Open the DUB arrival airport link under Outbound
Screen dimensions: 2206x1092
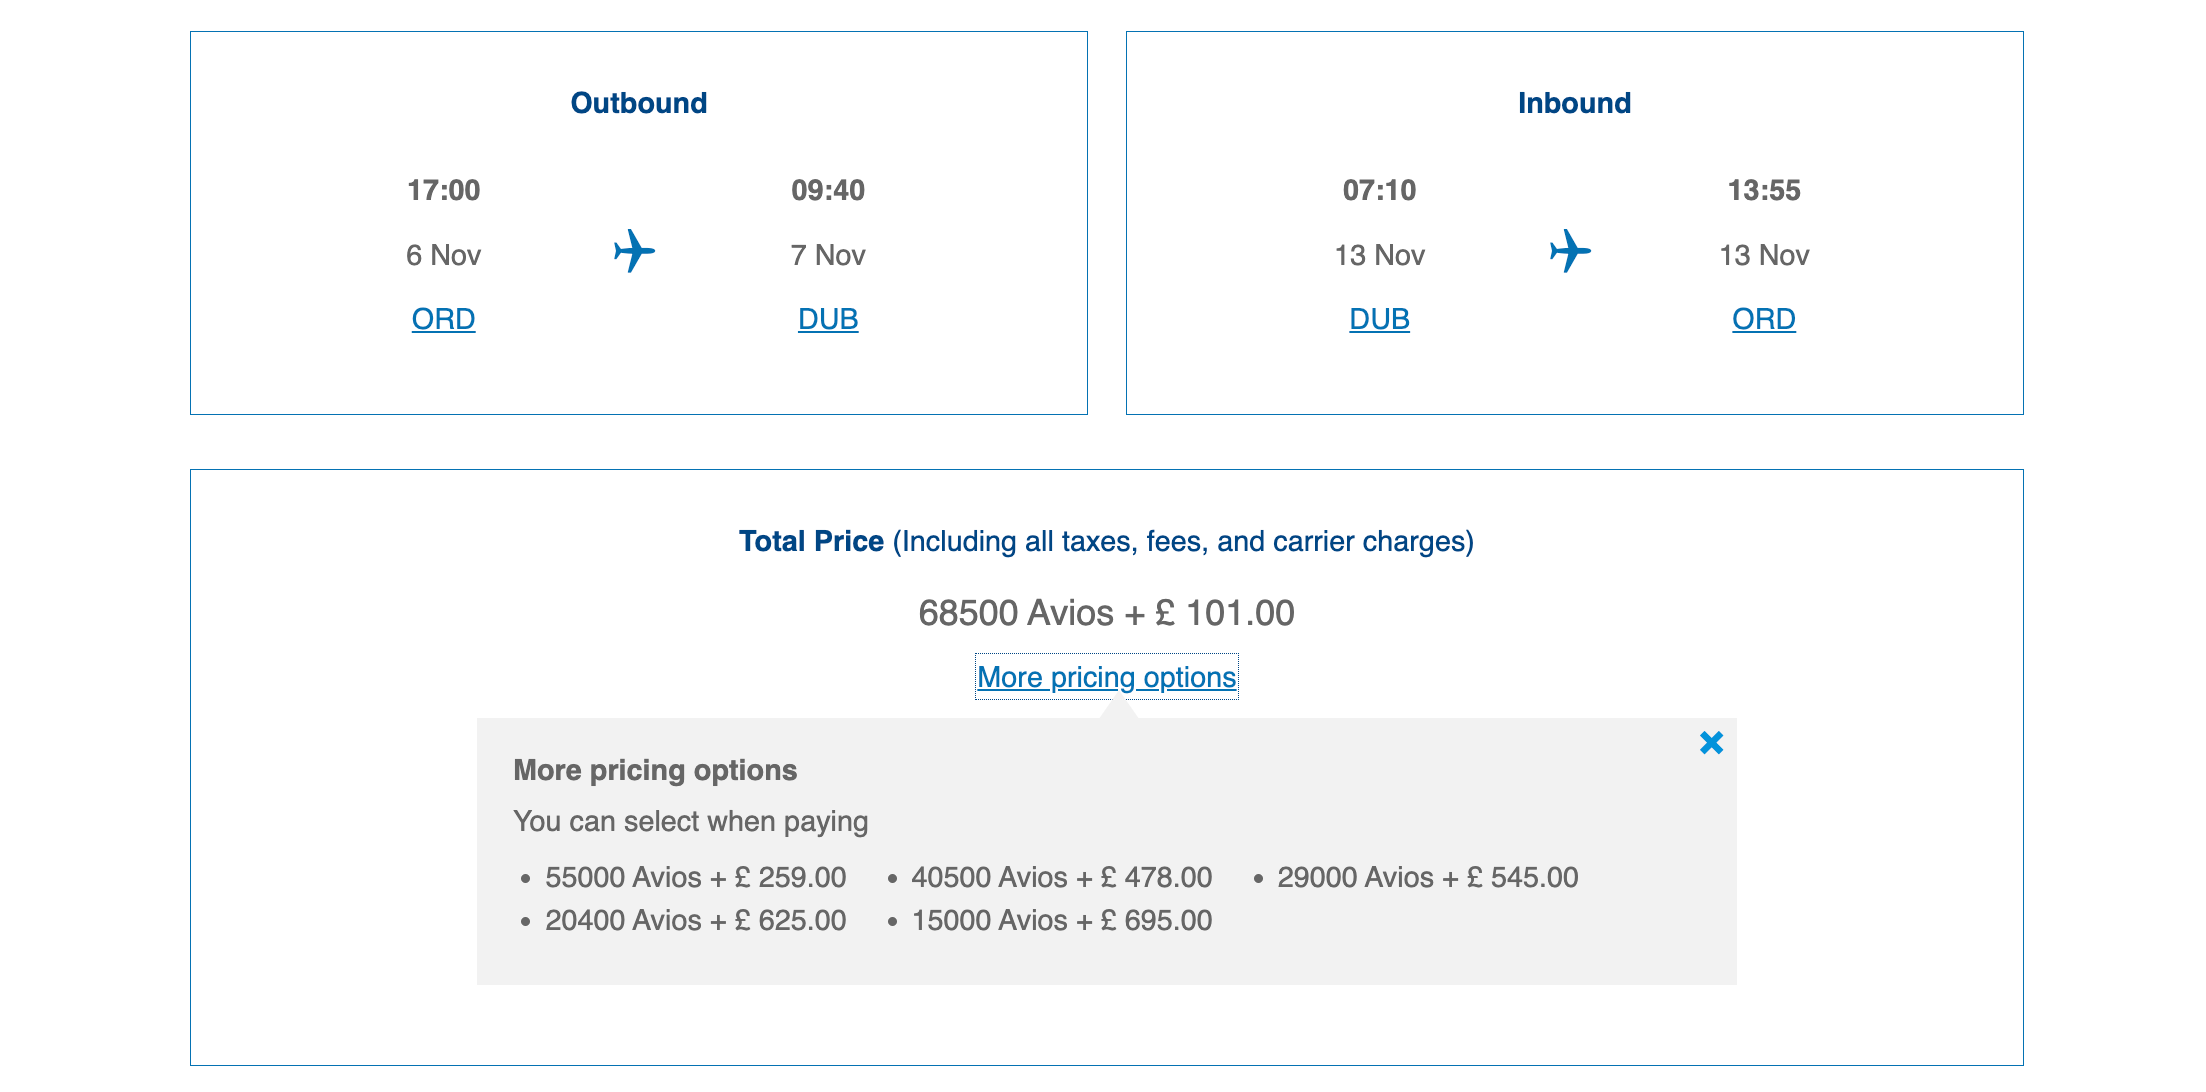[828, 319]
